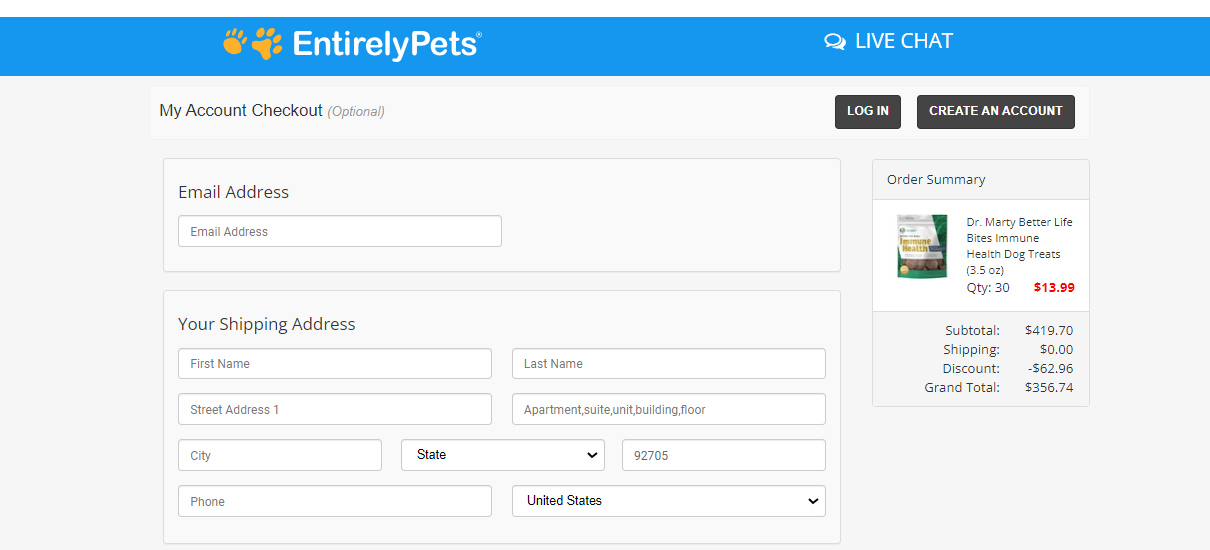Click the Last Name field
1210x550 pixels.
point(669,363)
